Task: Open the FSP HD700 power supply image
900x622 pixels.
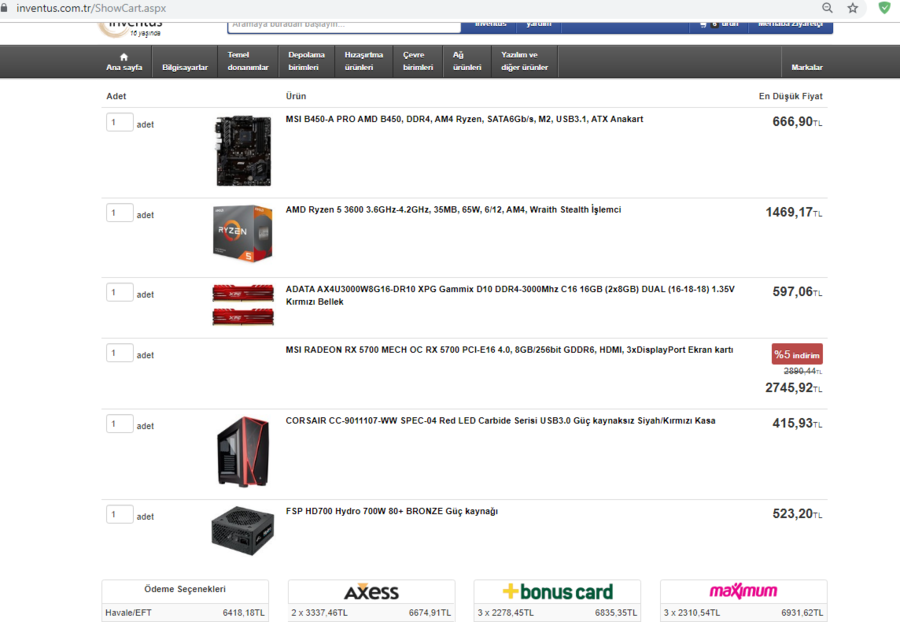Action: point(243,531)
